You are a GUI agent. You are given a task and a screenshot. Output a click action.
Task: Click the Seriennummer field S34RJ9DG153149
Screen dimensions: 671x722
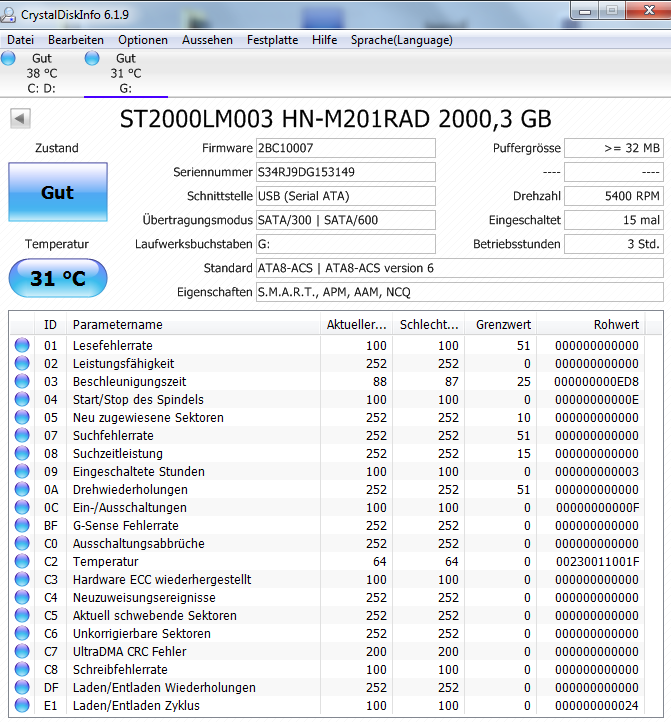[345, 172]
